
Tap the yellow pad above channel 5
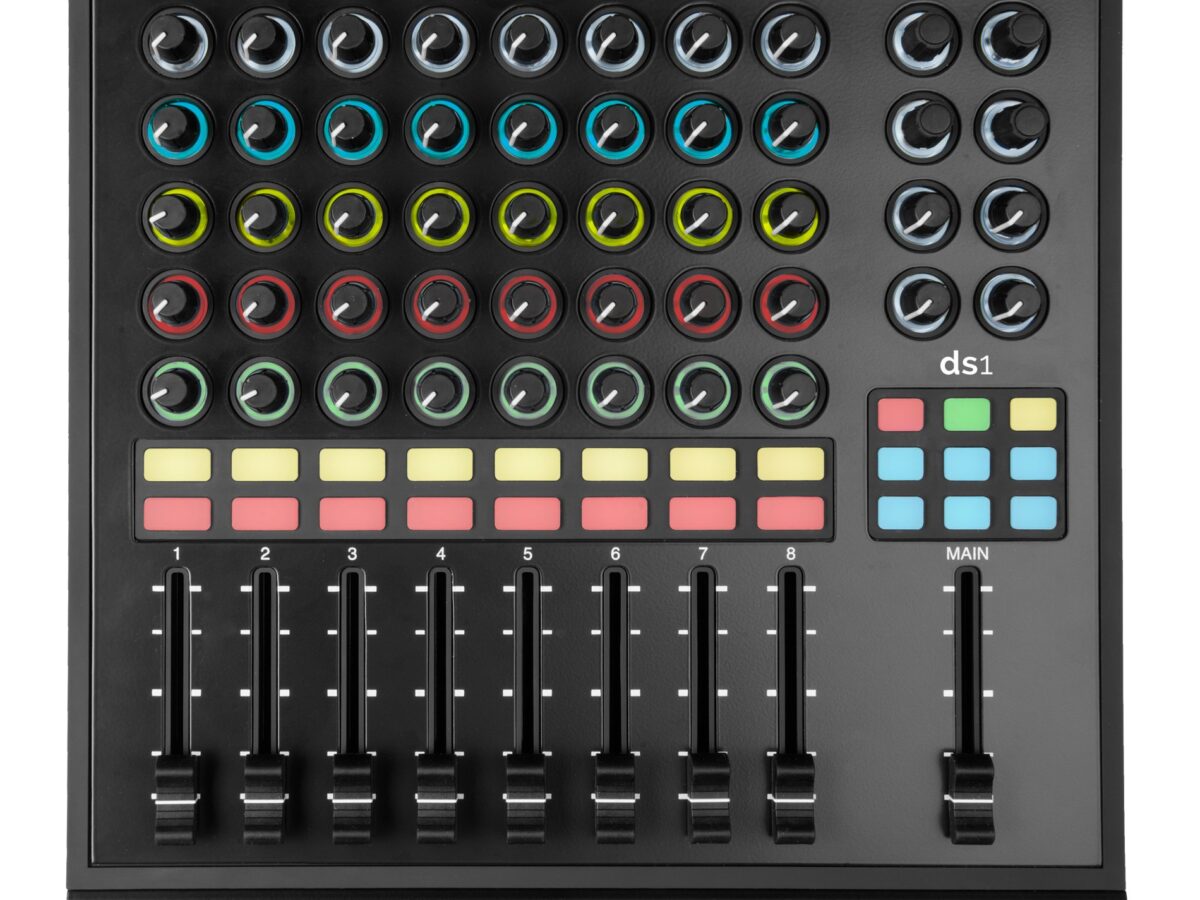[x=527, y=465]
